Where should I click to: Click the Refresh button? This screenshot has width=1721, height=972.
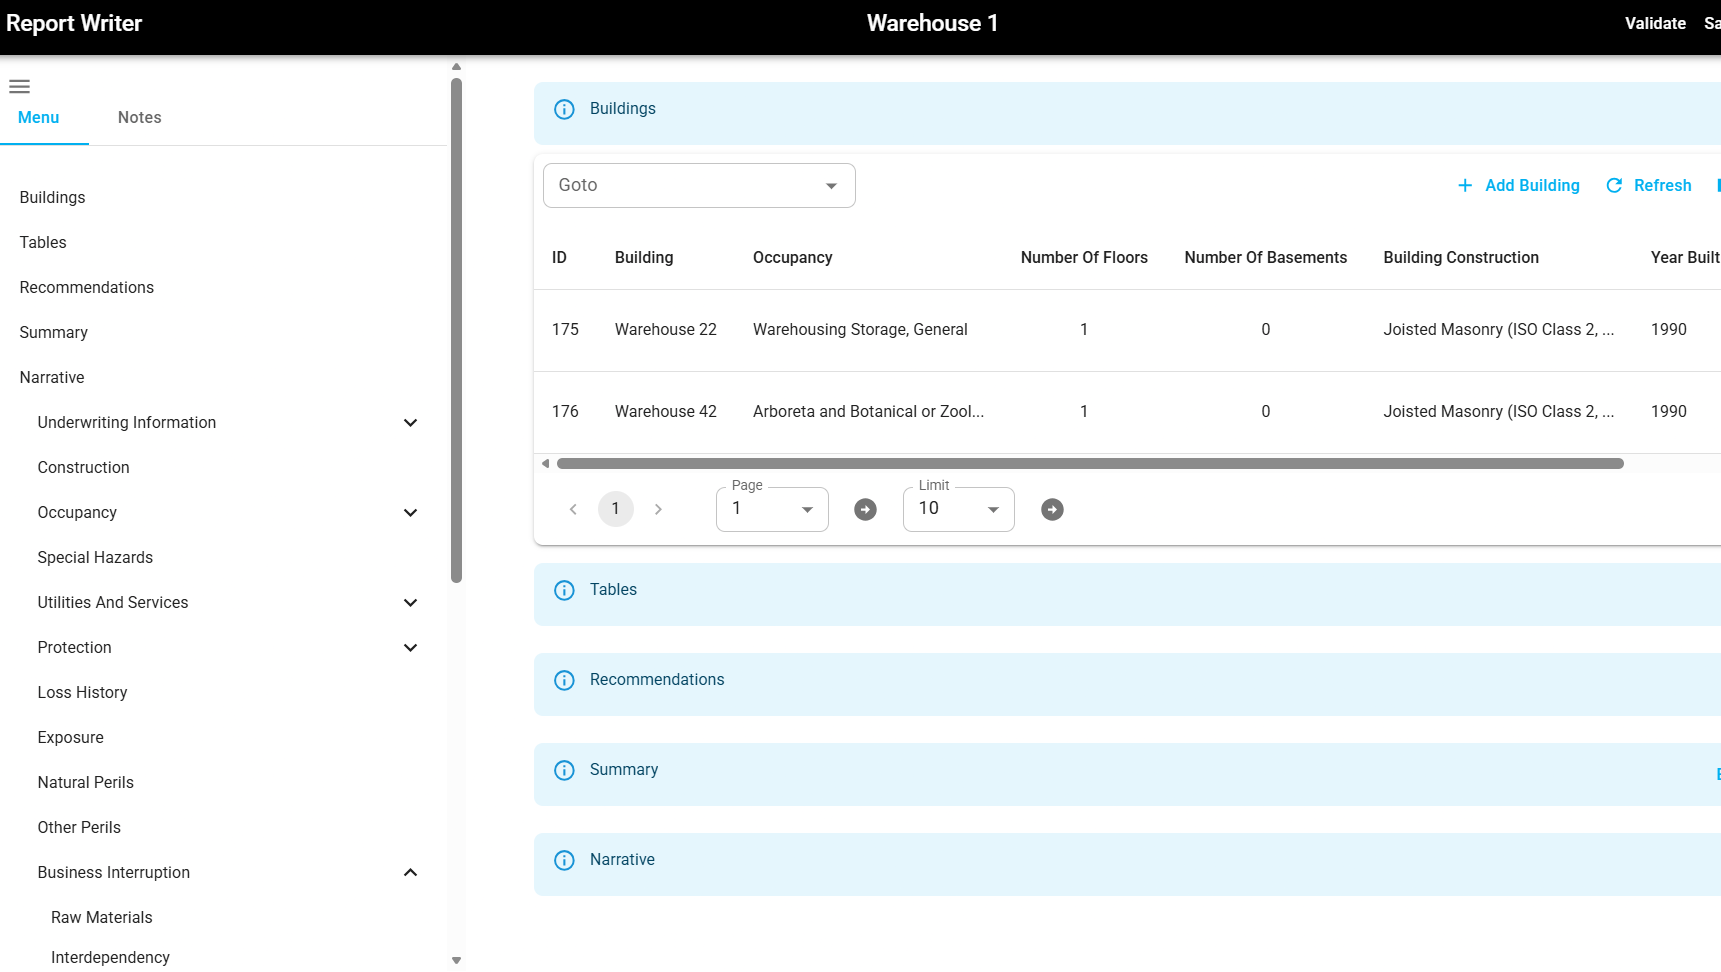coord(1648,185)
